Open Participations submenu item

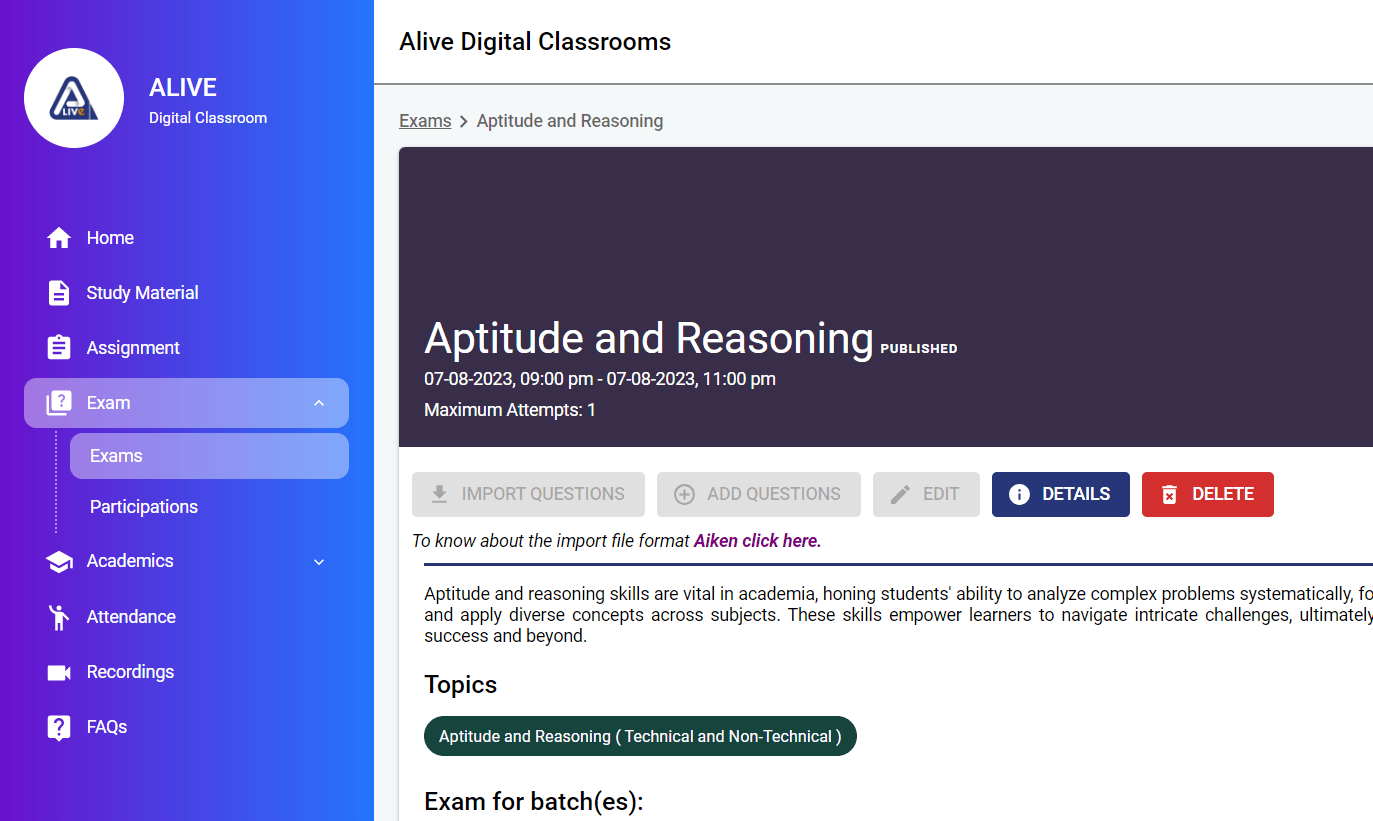144,507
